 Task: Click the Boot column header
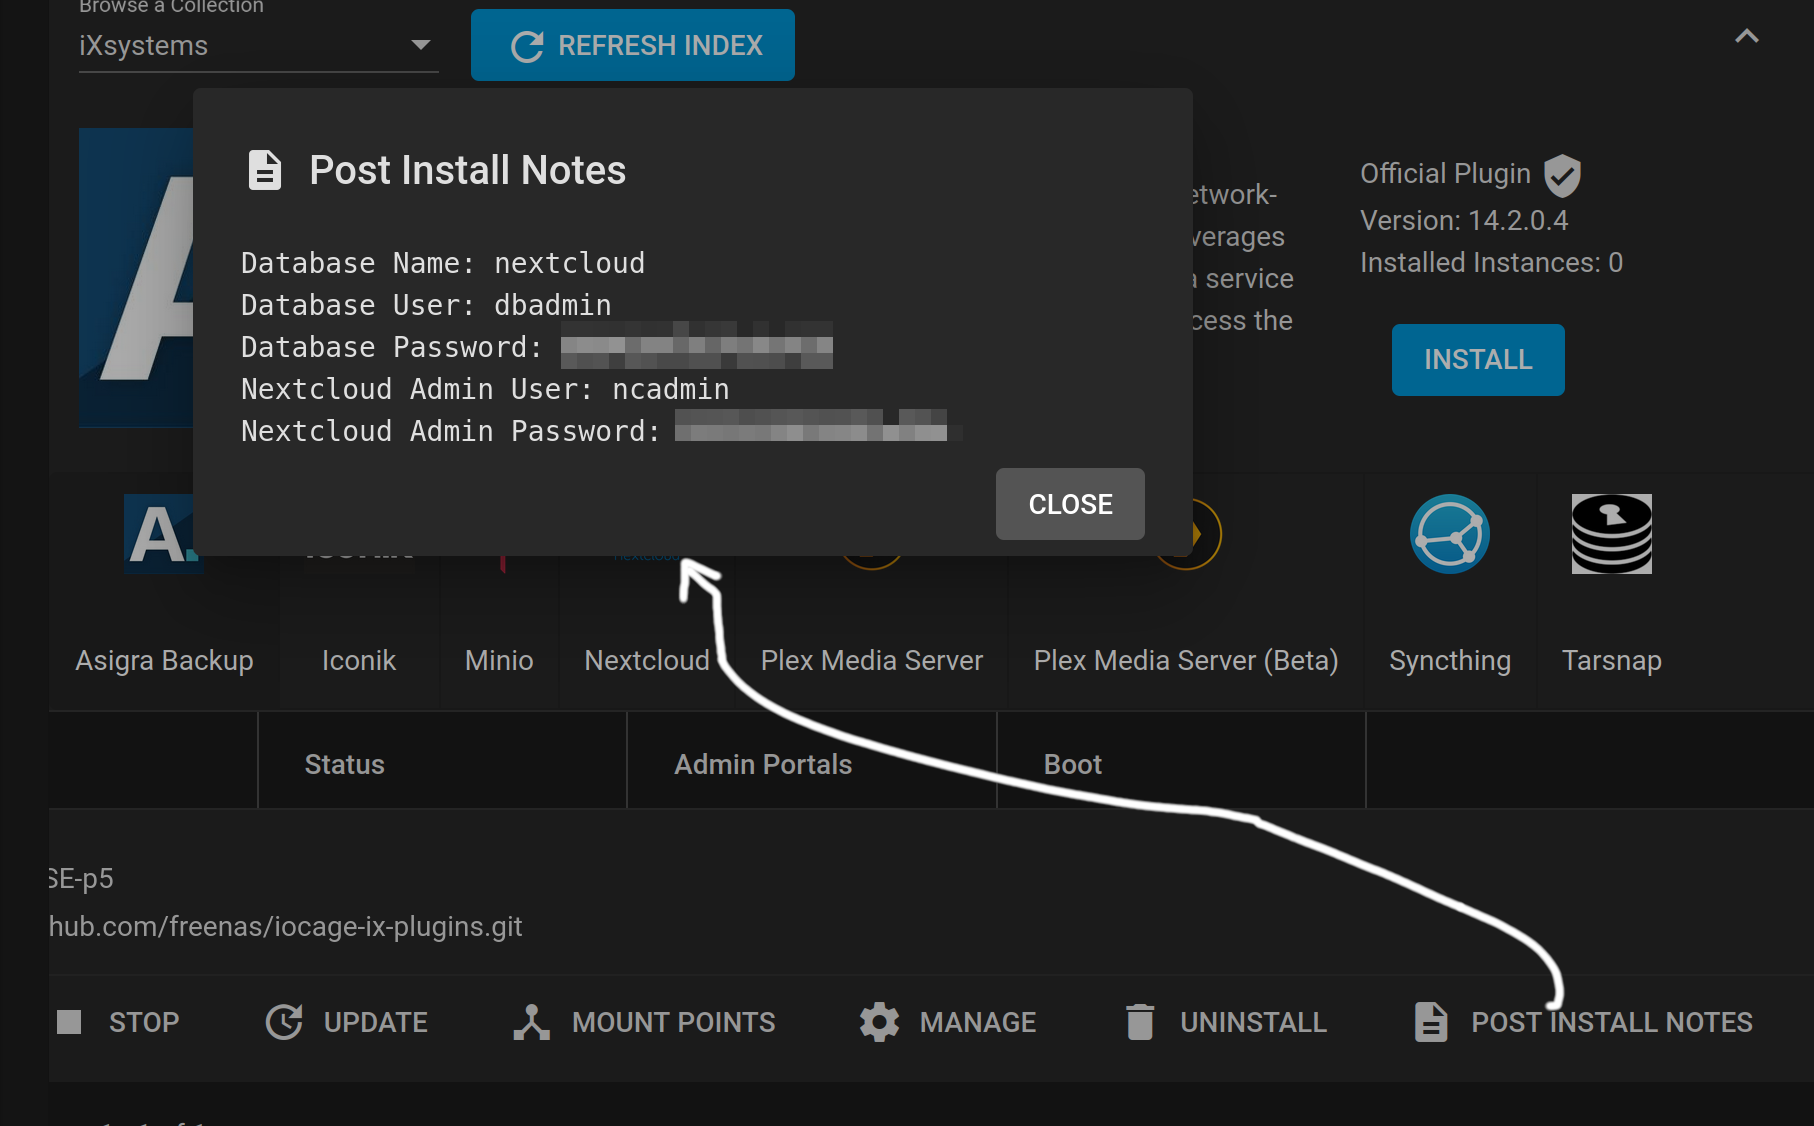(x=1072, y=765)
